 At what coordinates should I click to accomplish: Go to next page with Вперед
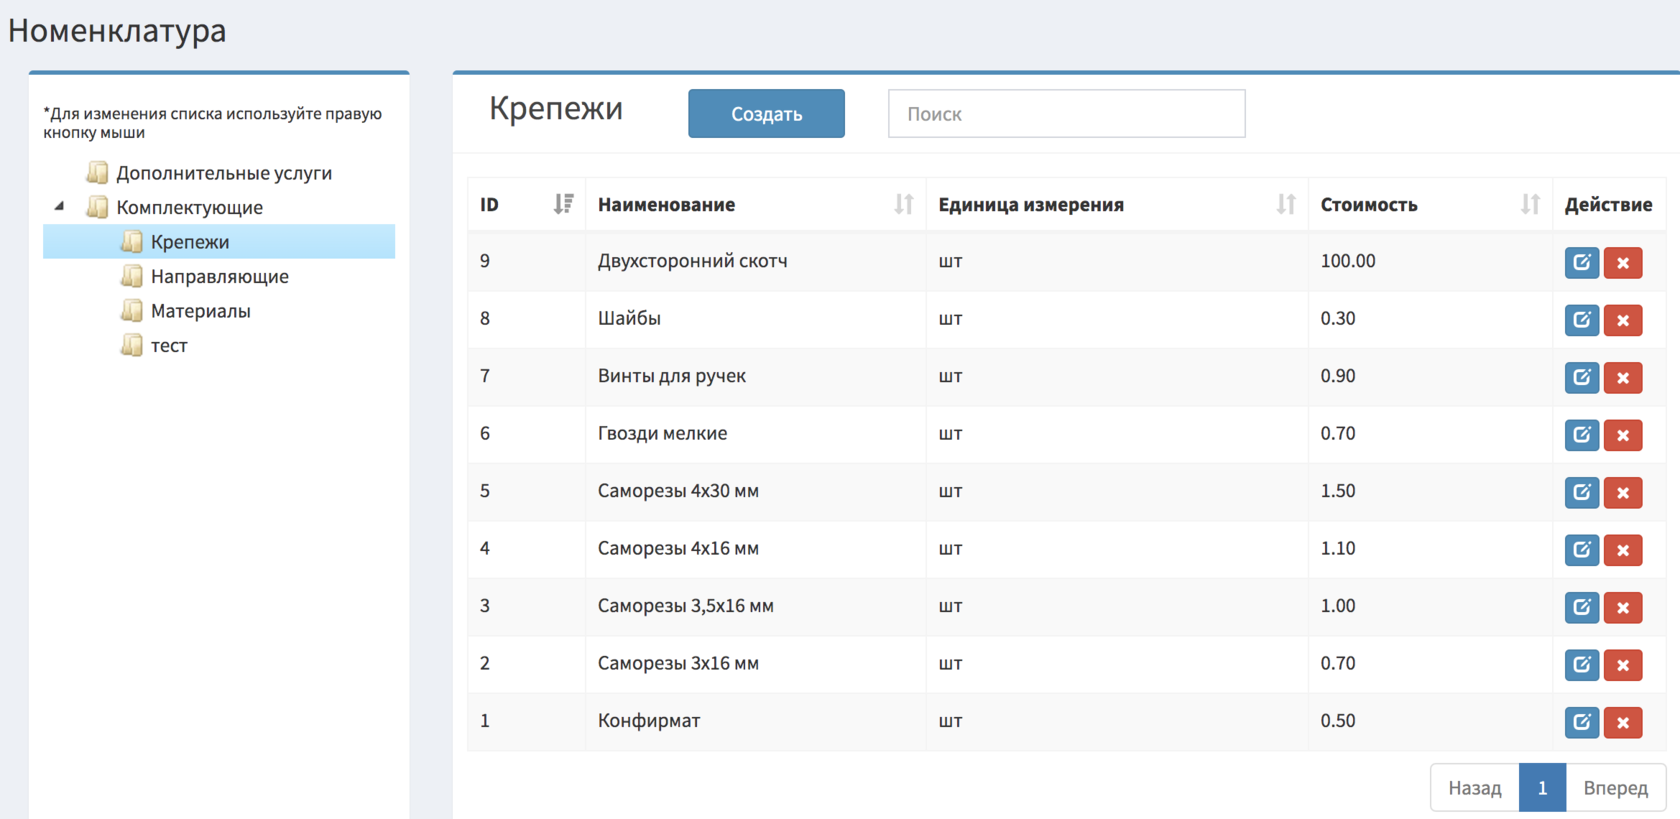[x=1615, y=788]
